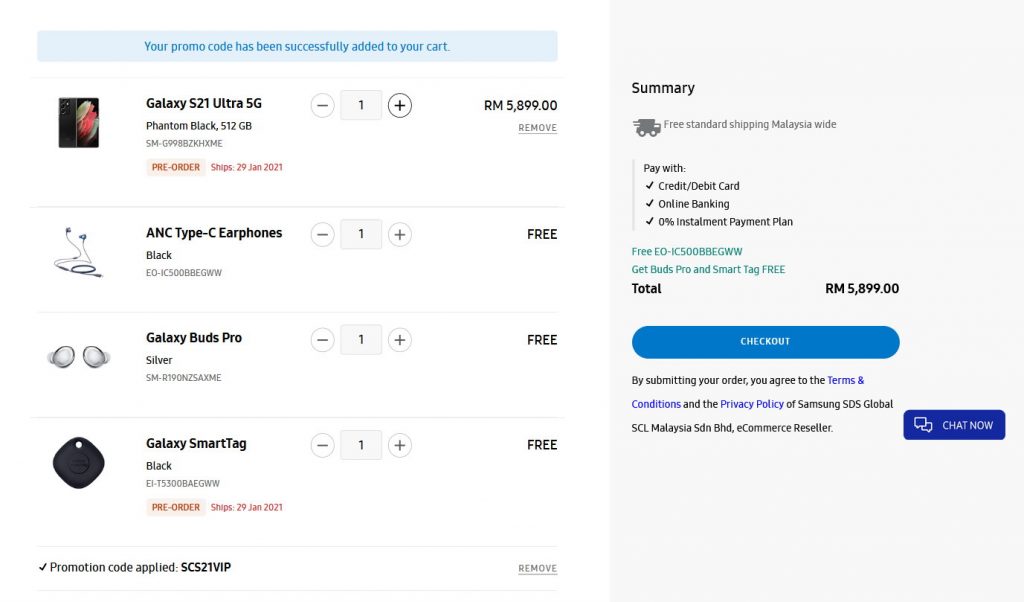Click 'Free EO-IC500BBEGWW' promo text
1024x602 pixels.
coord(687,251)
